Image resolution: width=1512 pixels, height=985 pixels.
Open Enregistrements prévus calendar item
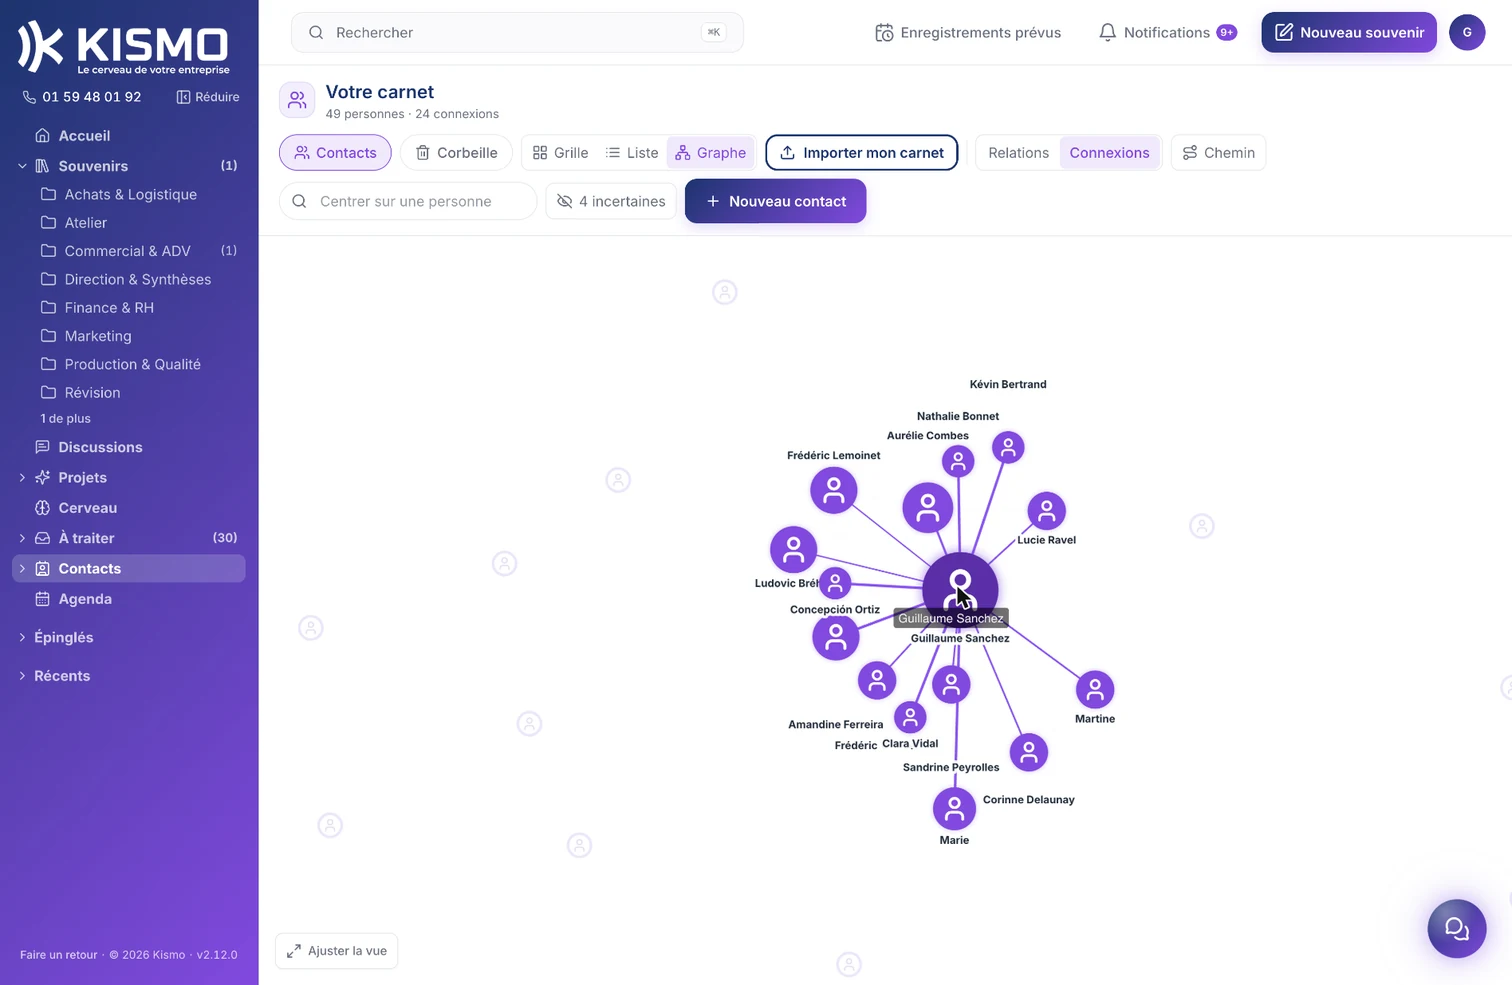(968, 33)
